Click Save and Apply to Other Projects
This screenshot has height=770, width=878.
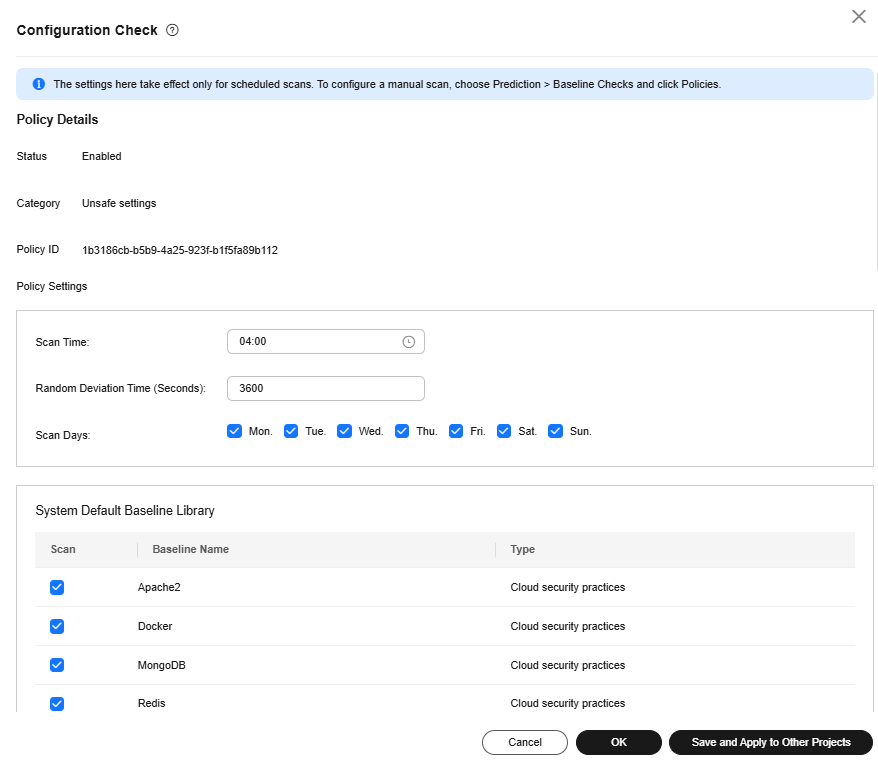tap(770, 742)
